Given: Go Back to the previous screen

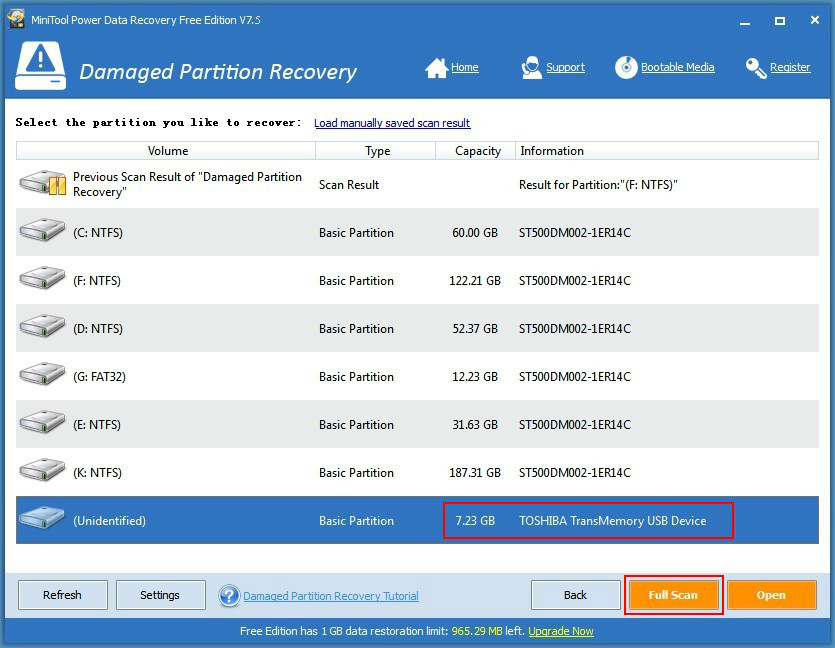Looking at the screenshot, I should click(x=576, y=595).
